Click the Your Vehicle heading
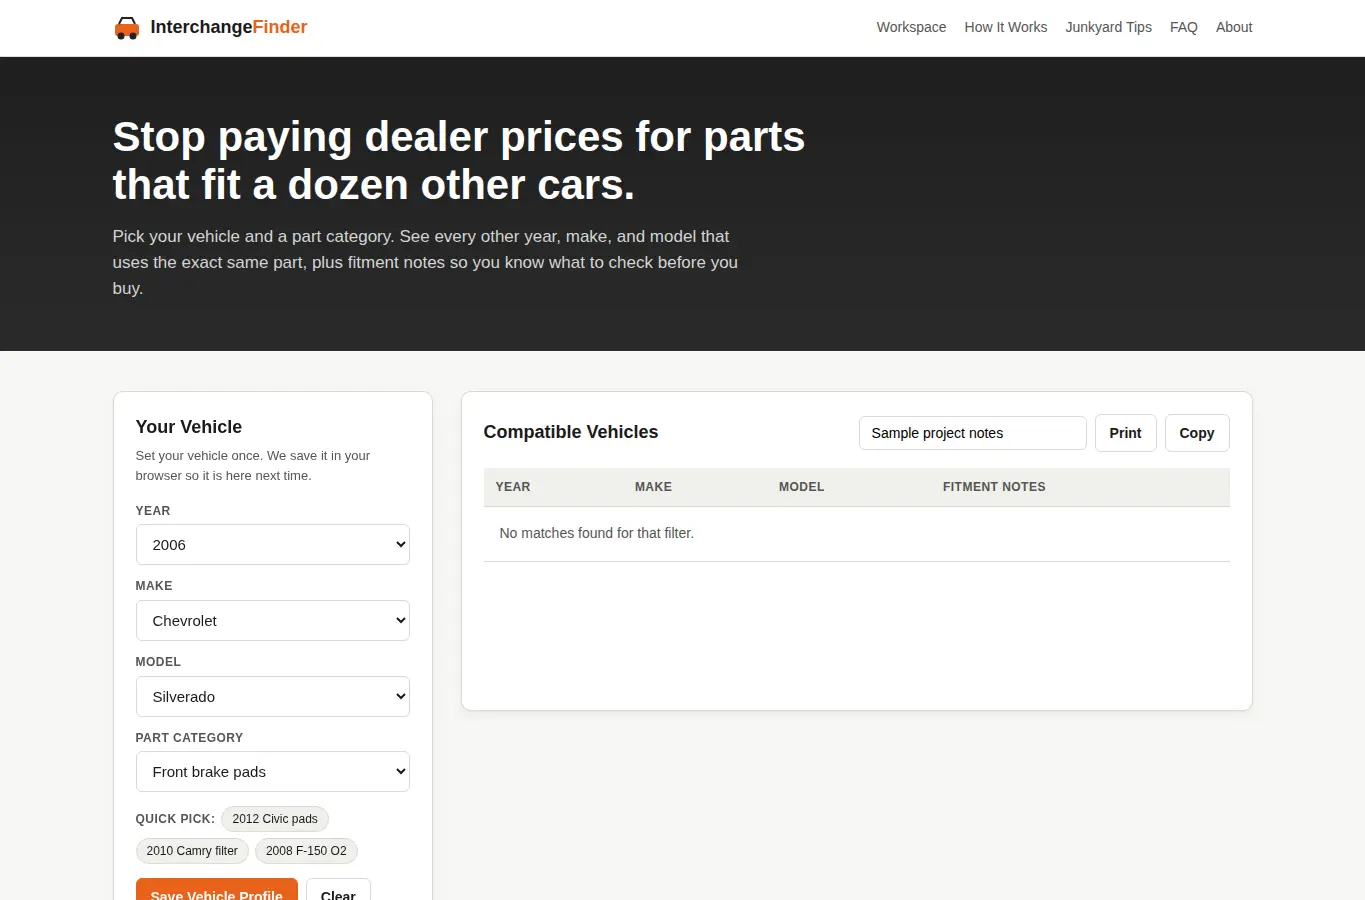This screenshot has height=900, width=1365. pos(189,427)
